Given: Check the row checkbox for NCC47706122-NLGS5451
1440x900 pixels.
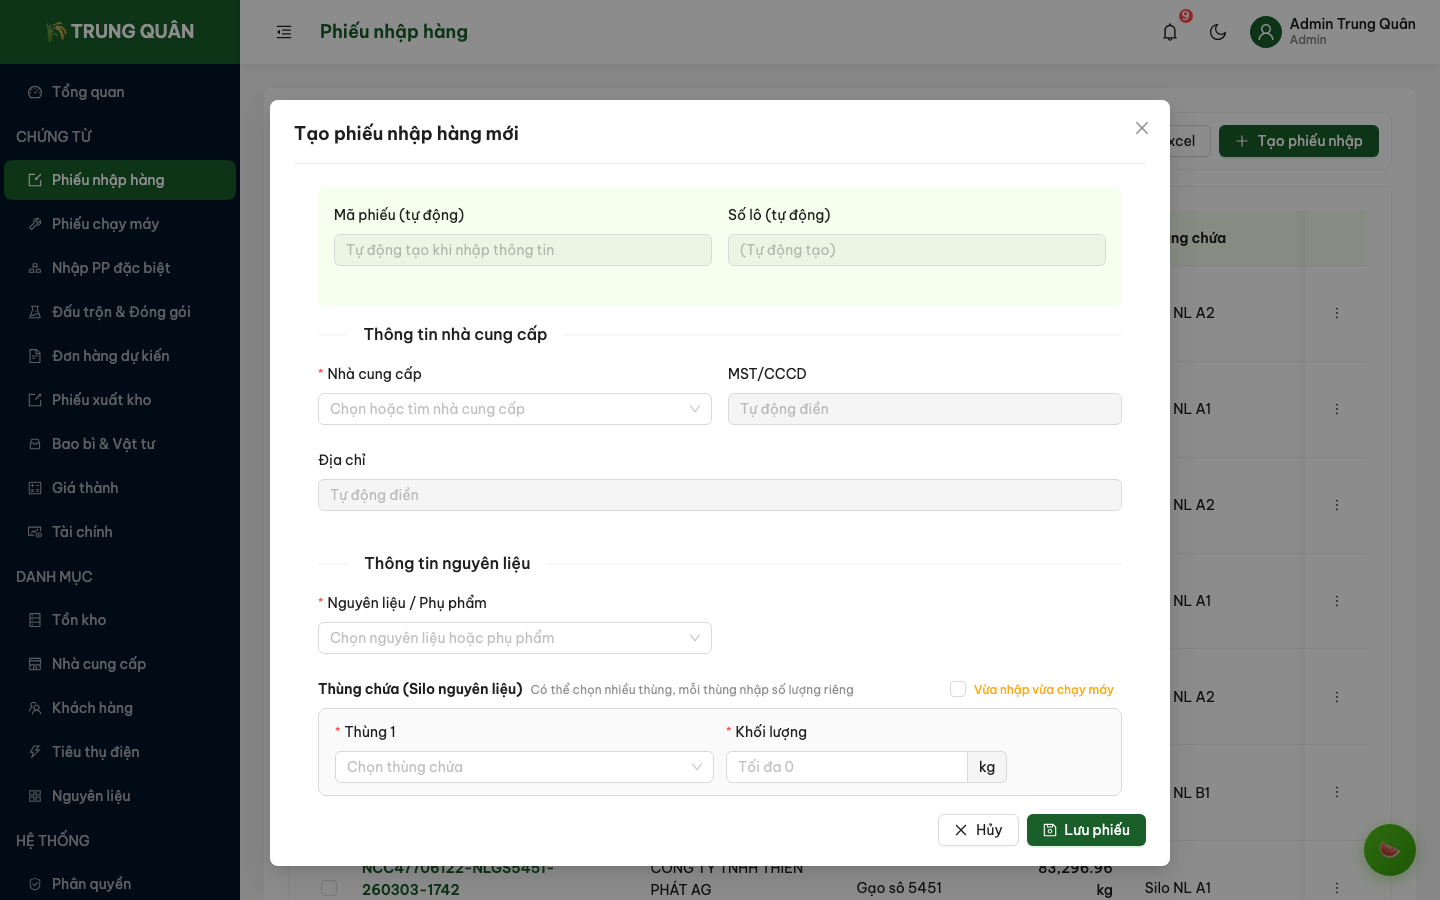Looking at the screenshot, I should [329, 888].
